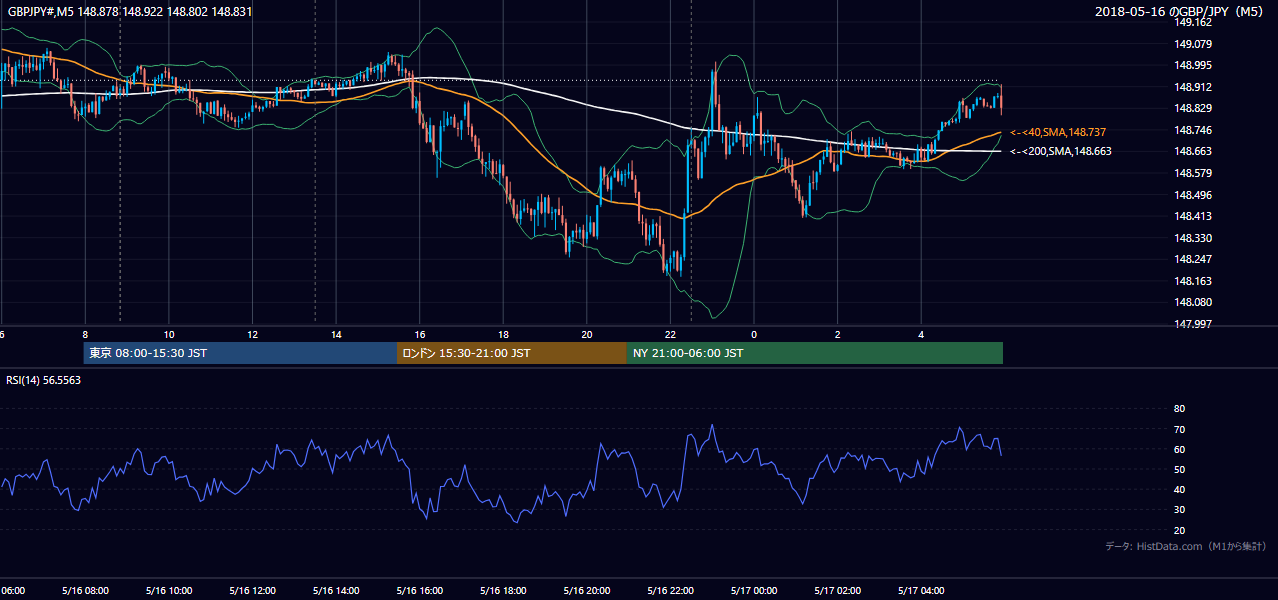Click the 5/16 10:00 date label at the bottom
1278x600 pixels.
[169, 591]
